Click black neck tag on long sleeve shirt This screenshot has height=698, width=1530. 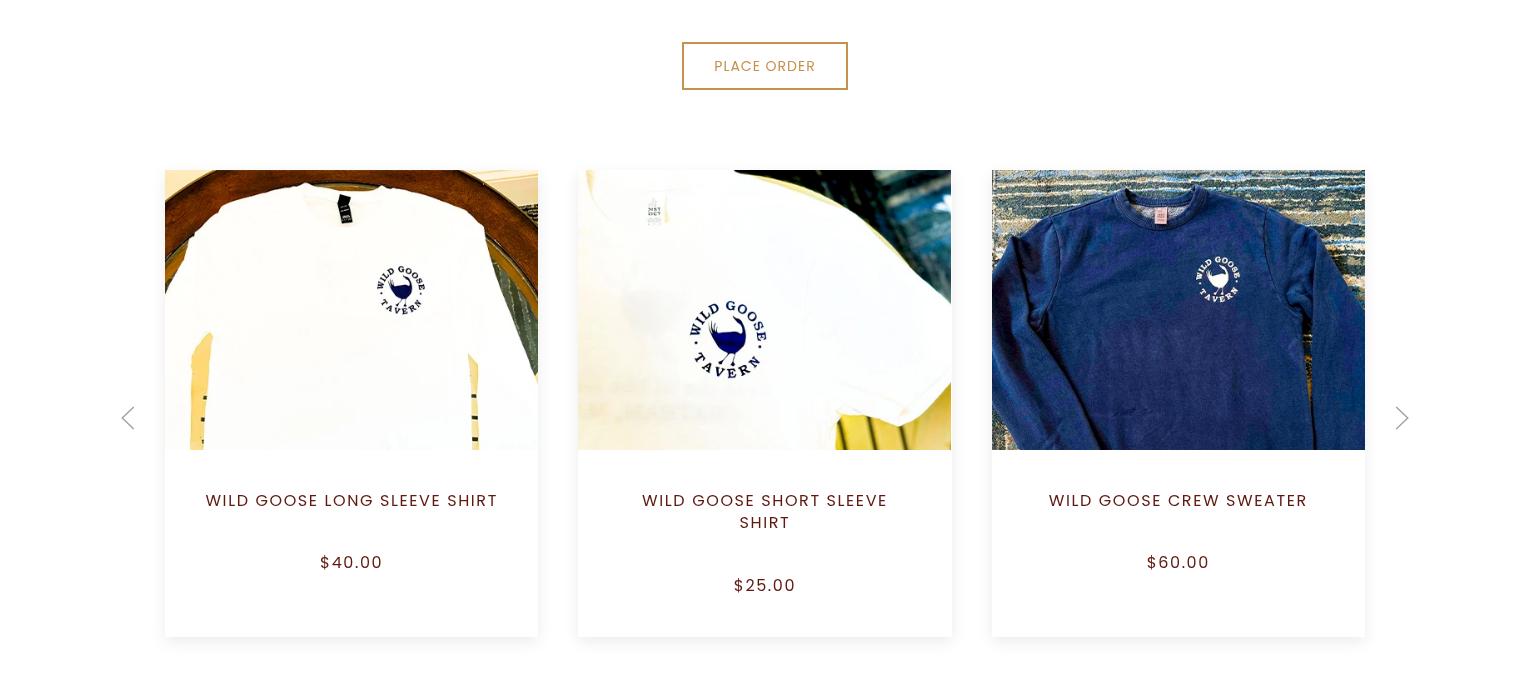[345, 209]
